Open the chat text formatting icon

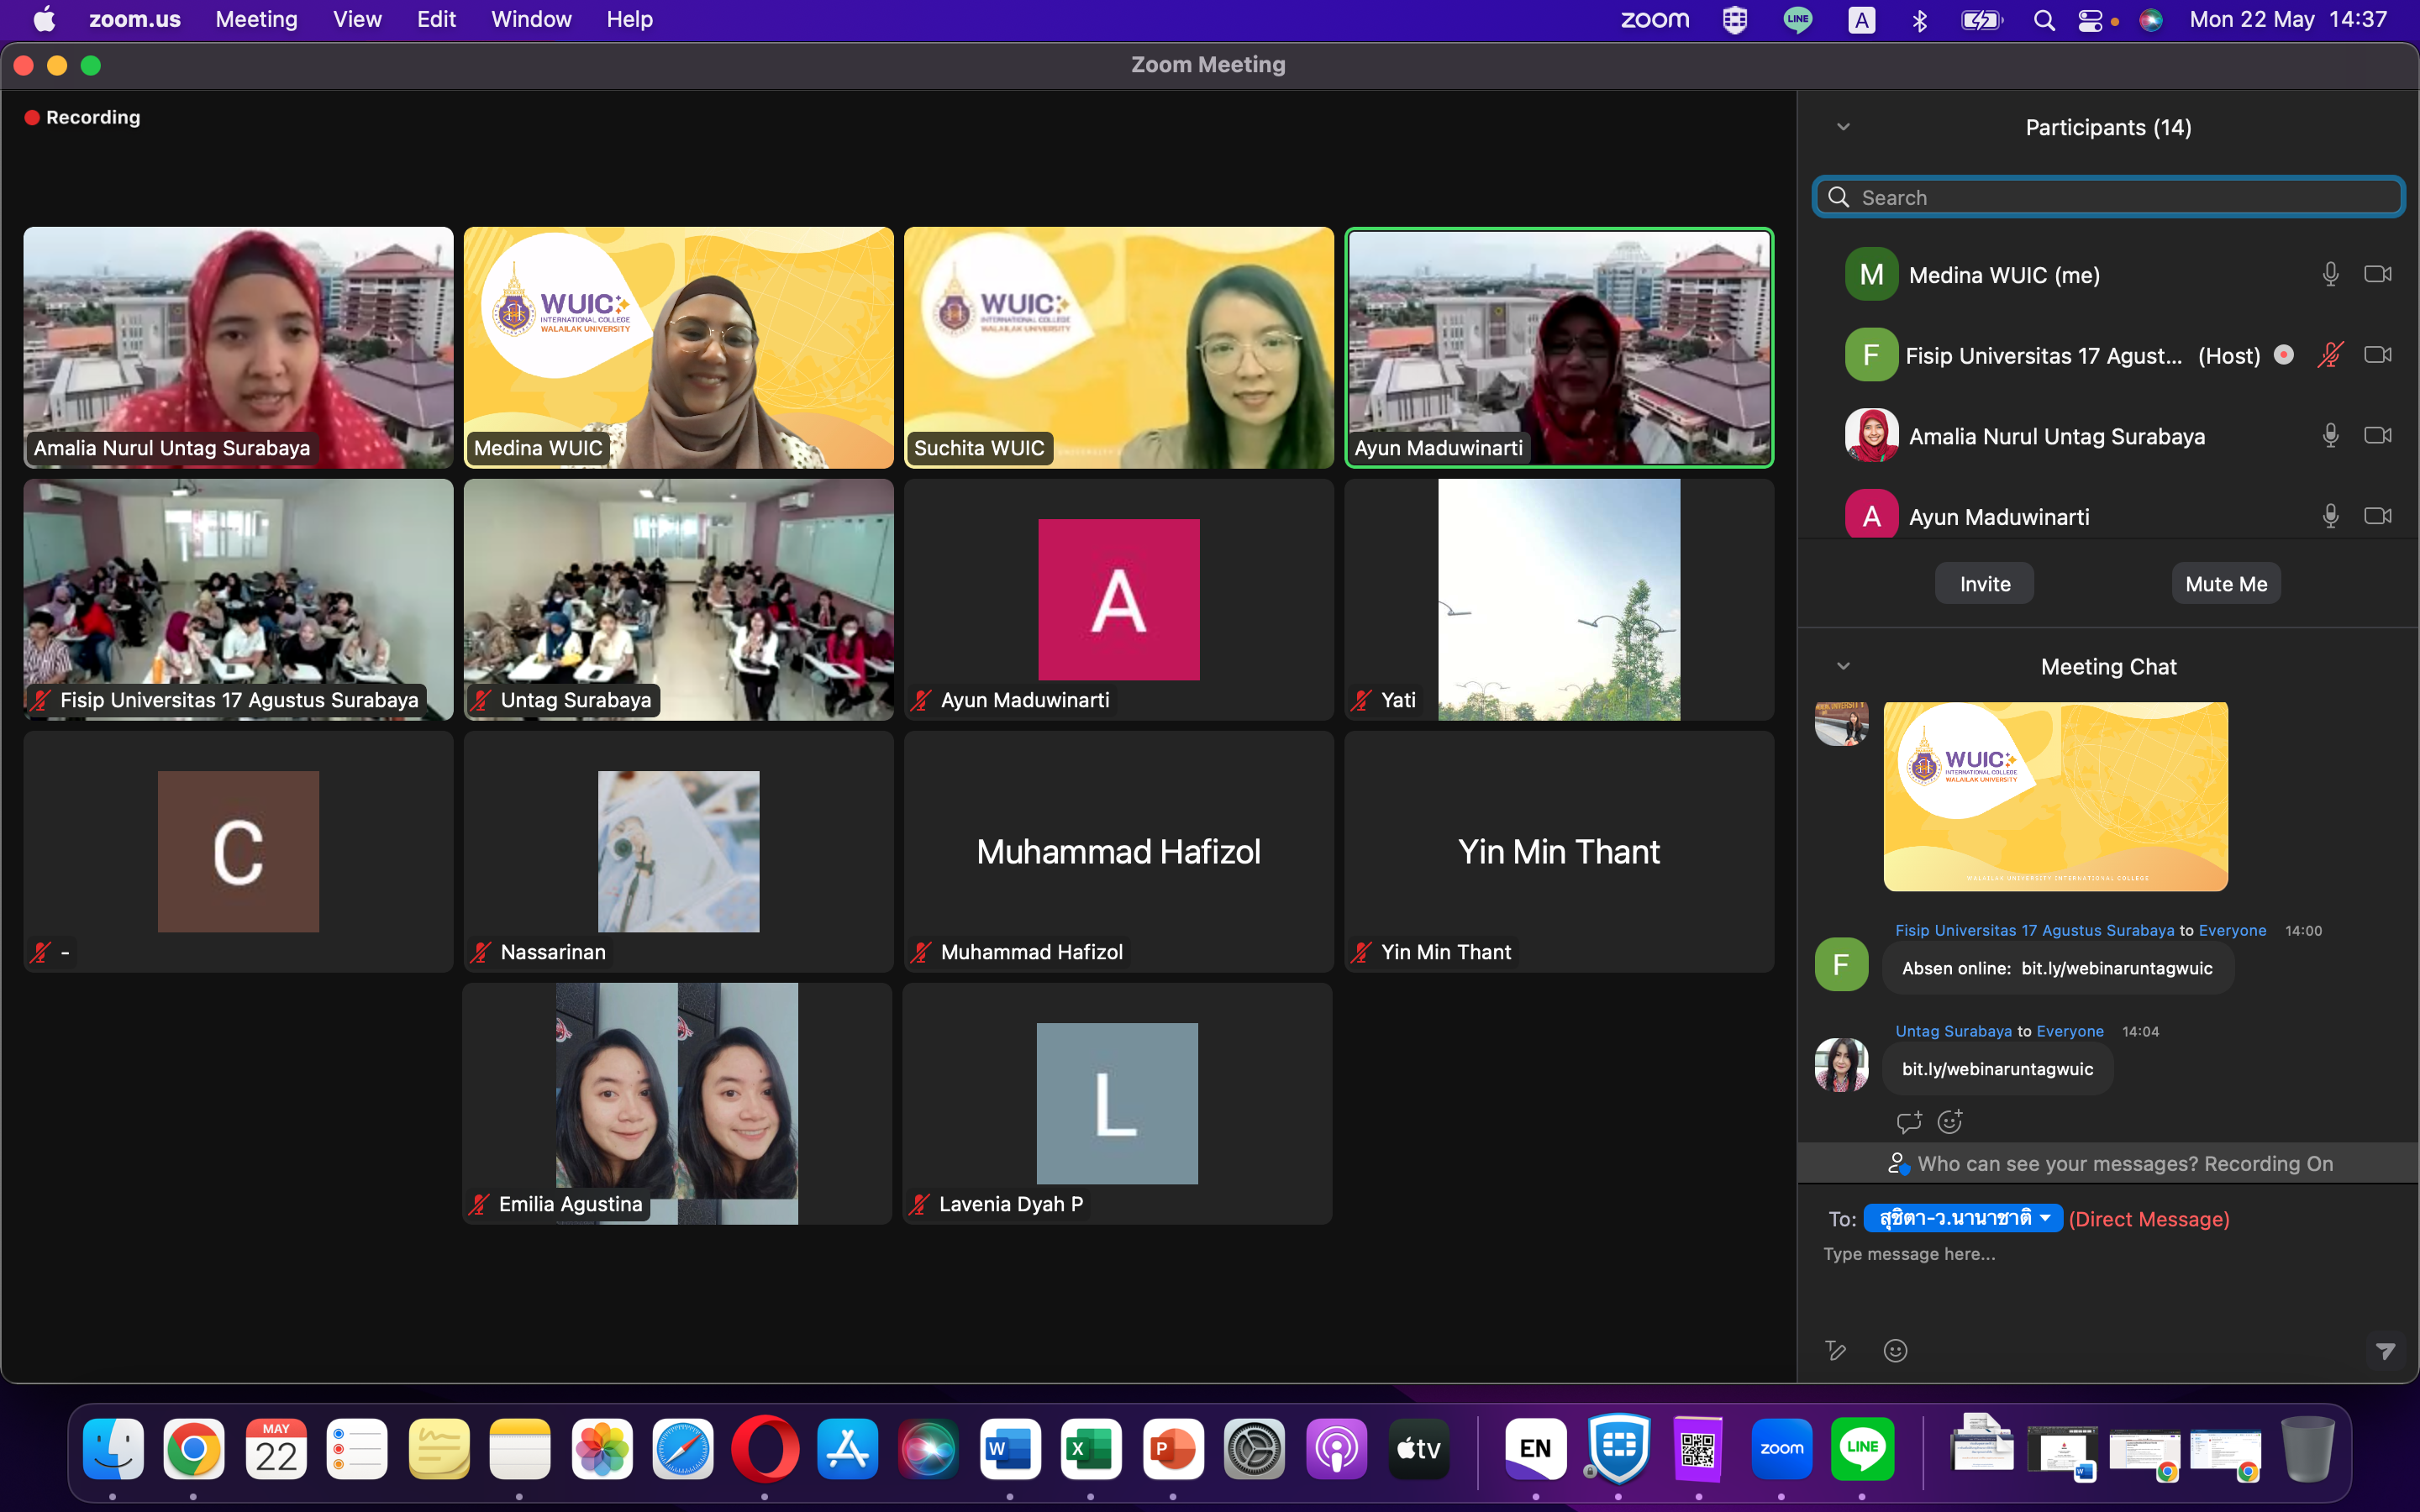click(1836, 1351)
